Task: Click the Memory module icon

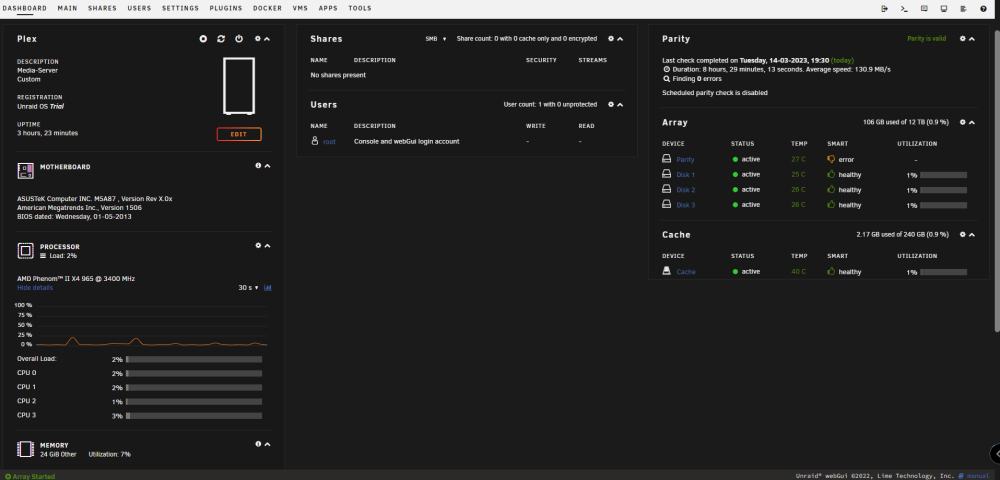Action: (25, 449)
